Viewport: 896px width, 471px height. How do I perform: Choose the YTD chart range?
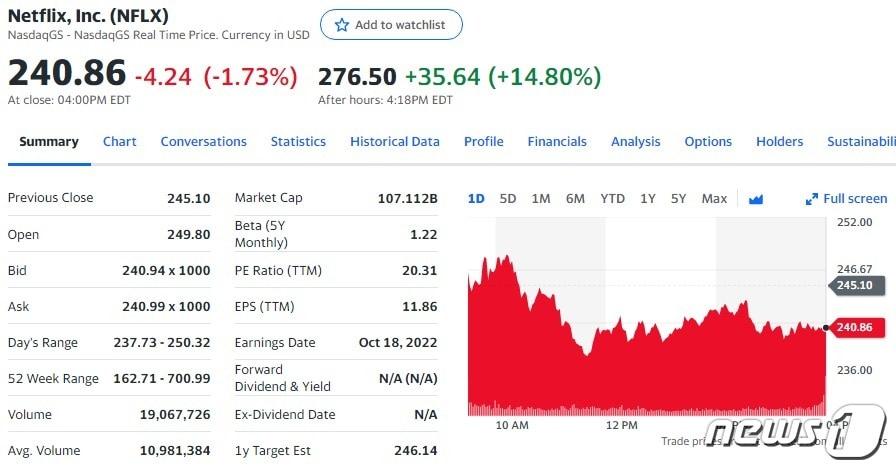(x=612, y=199)
